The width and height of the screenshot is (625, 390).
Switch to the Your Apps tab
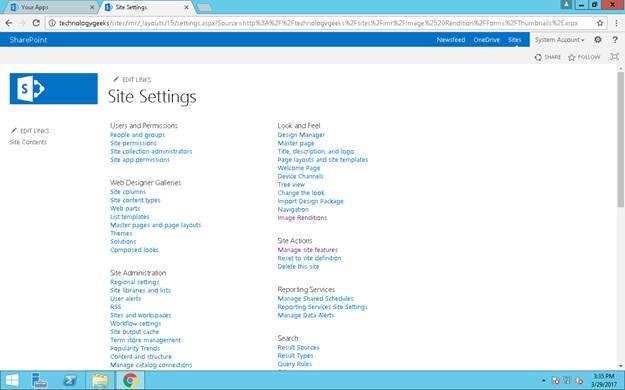52,7
